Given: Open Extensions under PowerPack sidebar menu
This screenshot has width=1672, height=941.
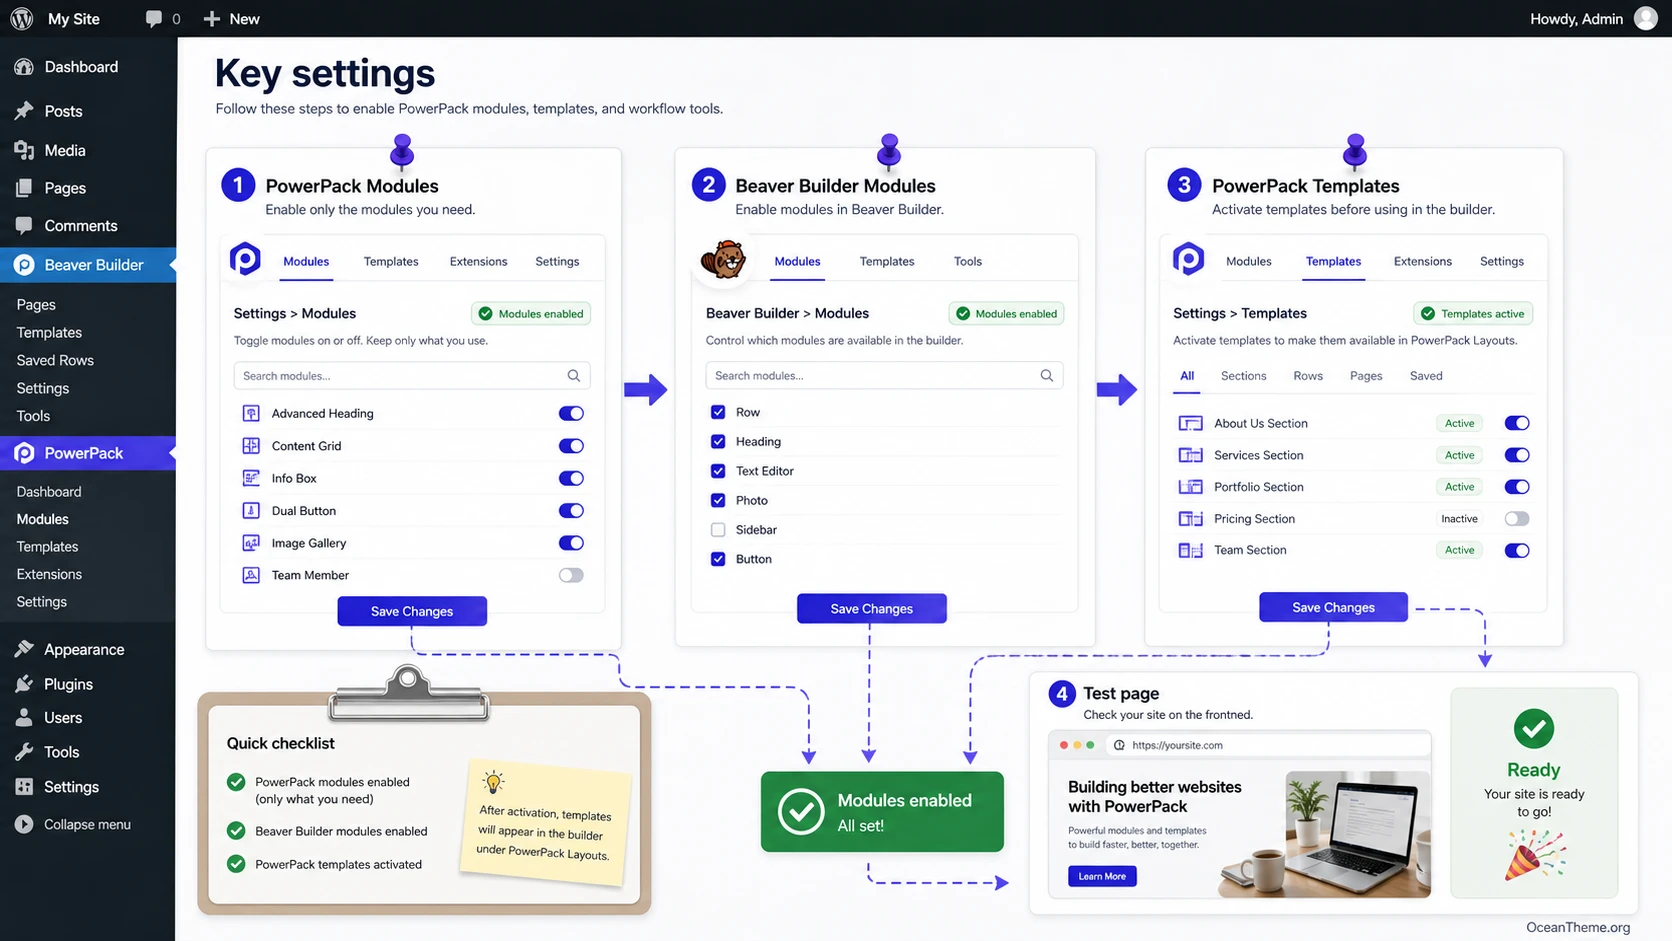Looking at the screenshot, I should 49,574.
